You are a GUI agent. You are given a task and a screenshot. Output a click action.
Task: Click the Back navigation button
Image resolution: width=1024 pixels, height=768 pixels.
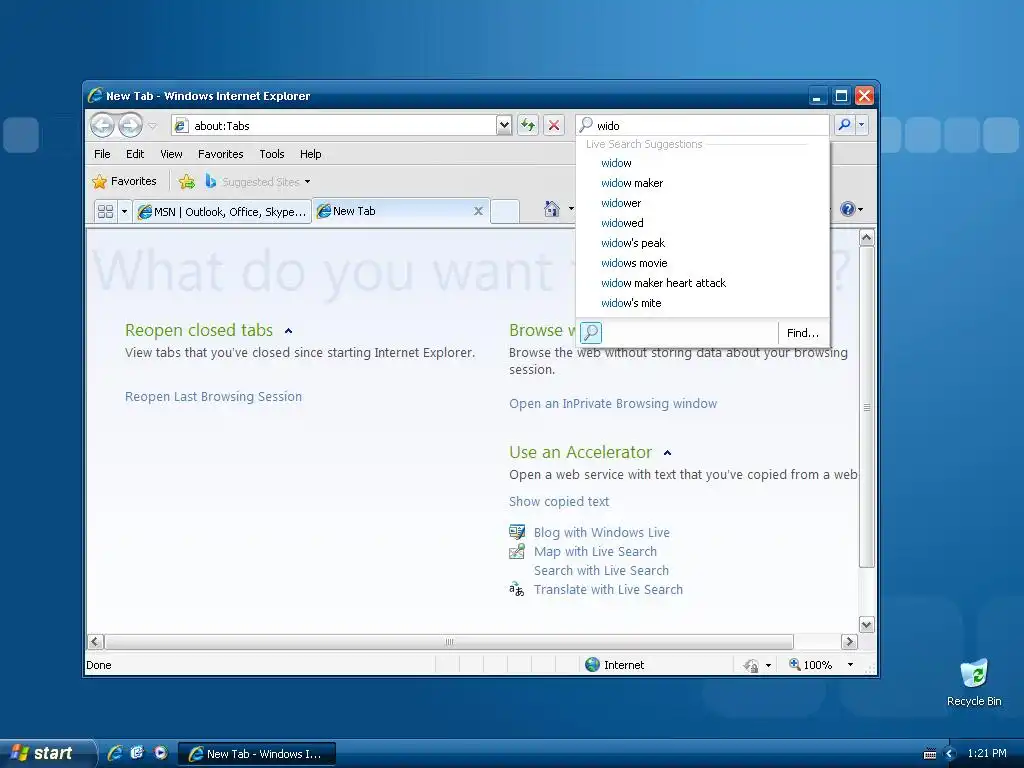pyautogui.click(x=103, y=125)
